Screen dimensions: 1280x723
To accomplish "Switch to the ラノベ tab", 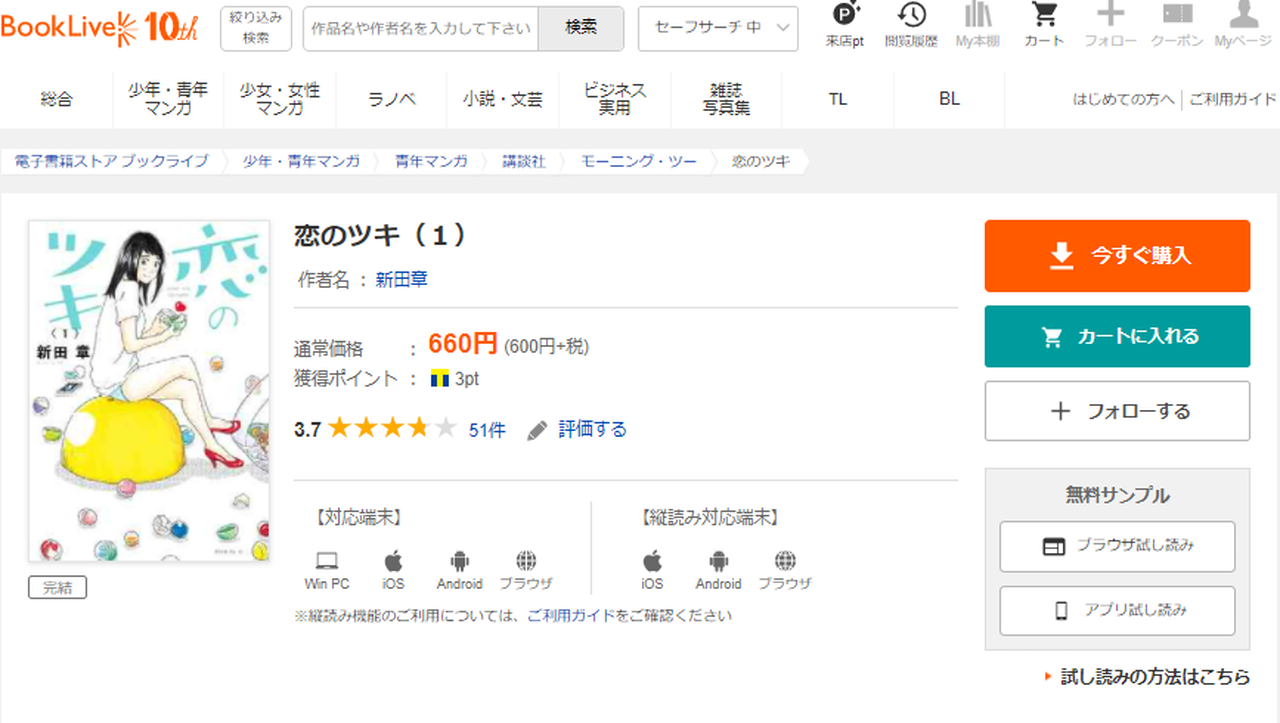I will coord(391,99).
